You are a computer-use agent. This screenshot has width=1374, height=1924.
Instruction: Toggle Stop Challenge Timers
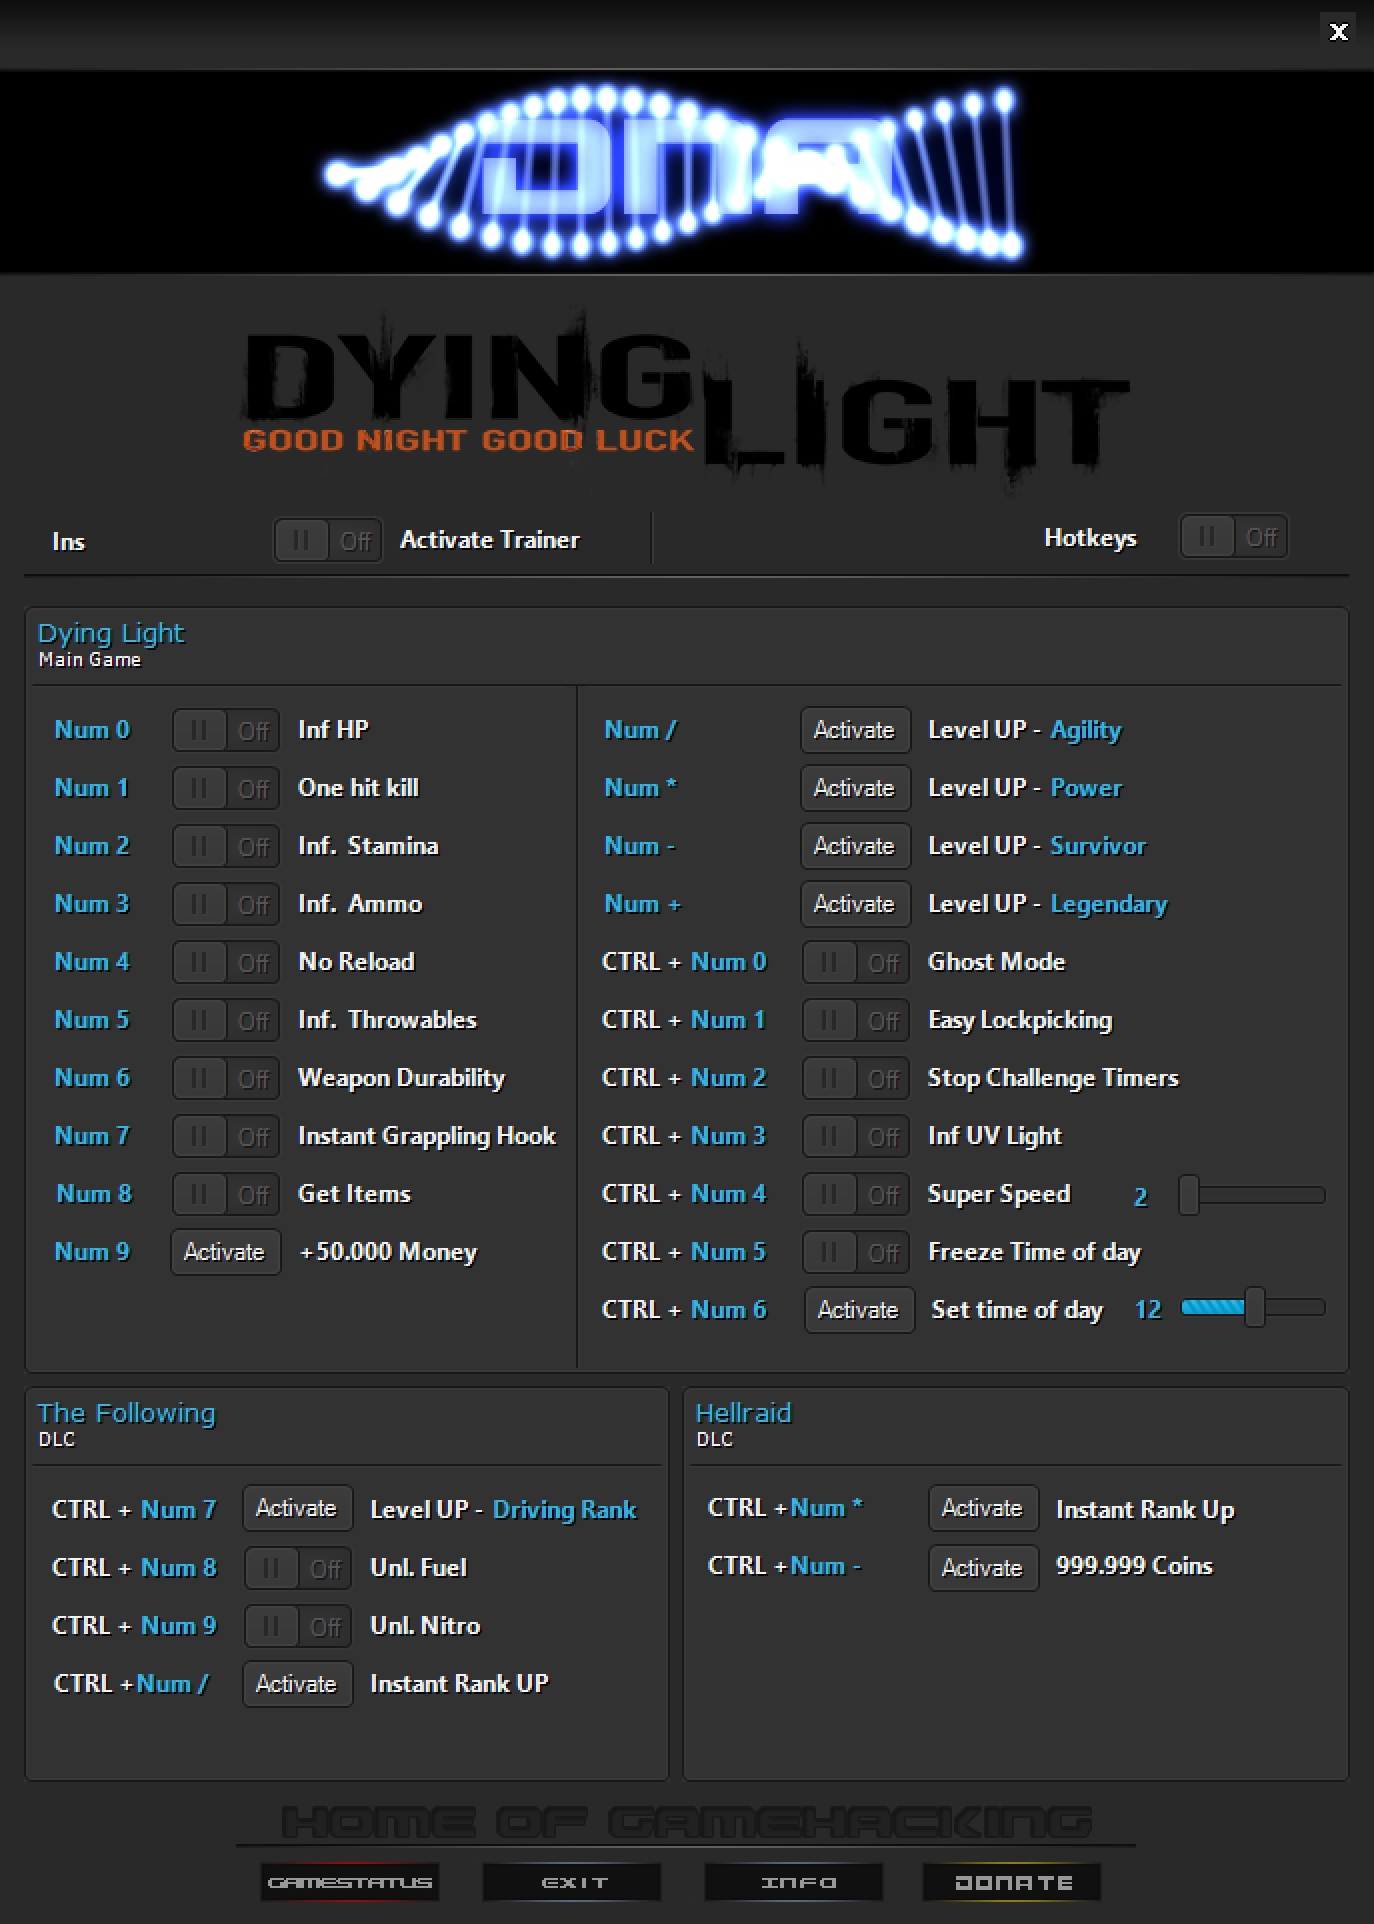[x=856, y=1079]
